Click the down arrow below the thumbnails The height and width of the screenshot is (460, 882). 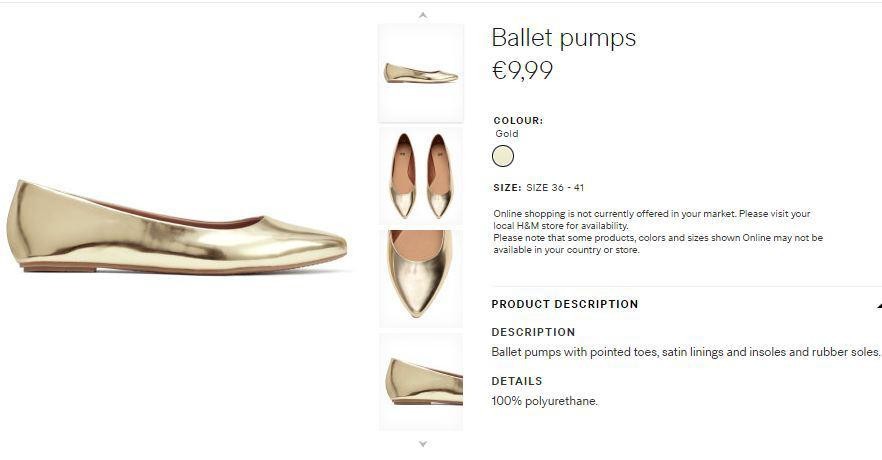[x=423, y=444]
